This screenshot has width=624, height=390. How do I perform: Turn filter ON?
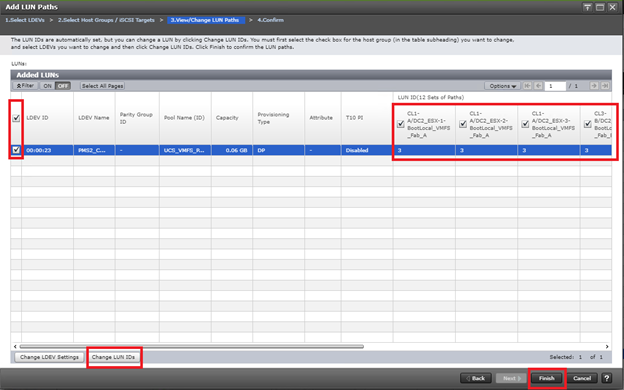[47, 86]
